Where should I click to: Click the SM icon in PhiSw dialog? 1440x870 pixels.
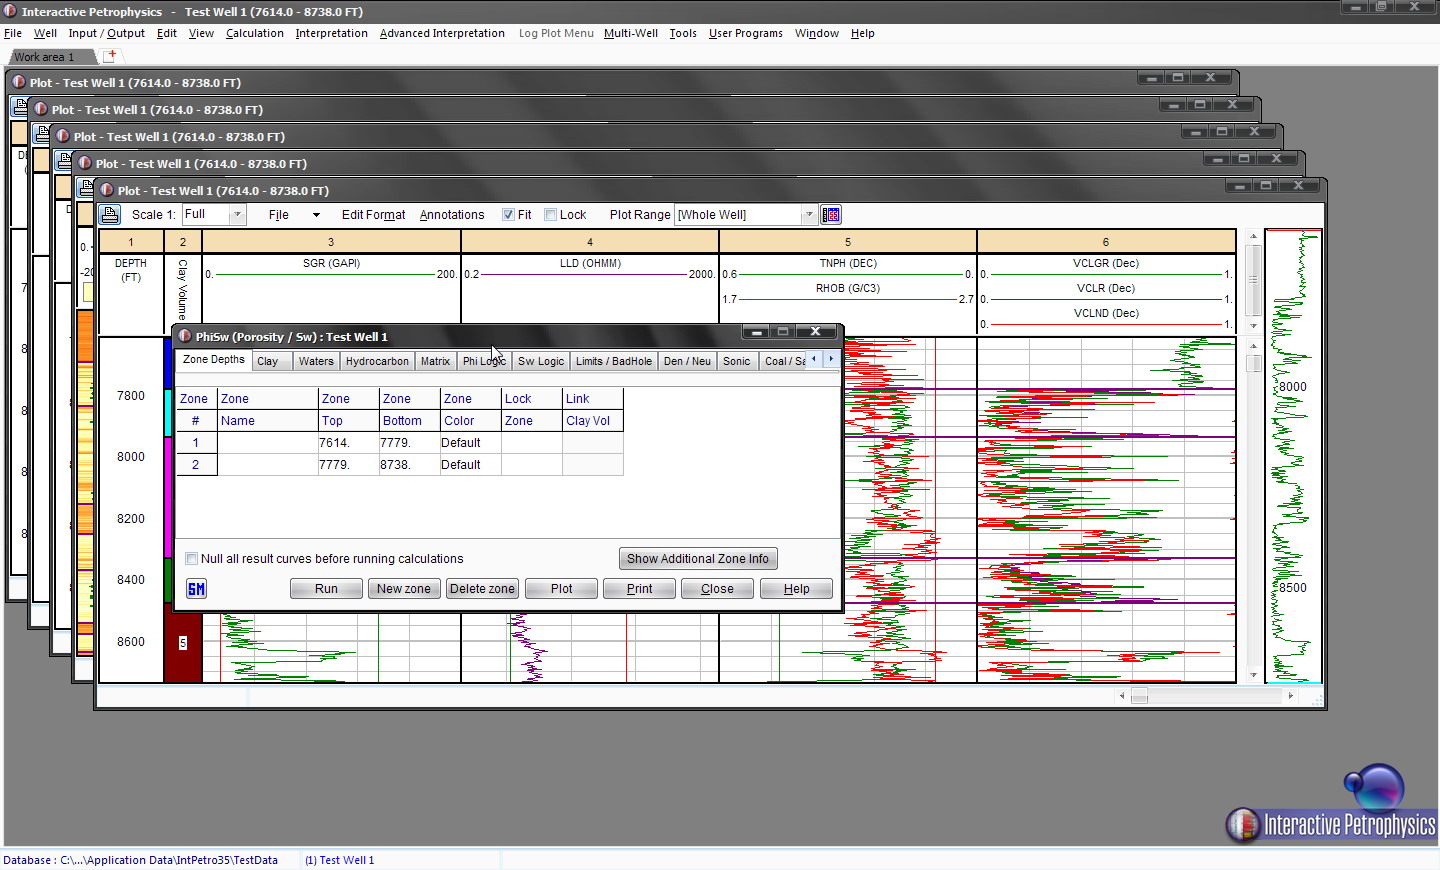pos(196,589)
